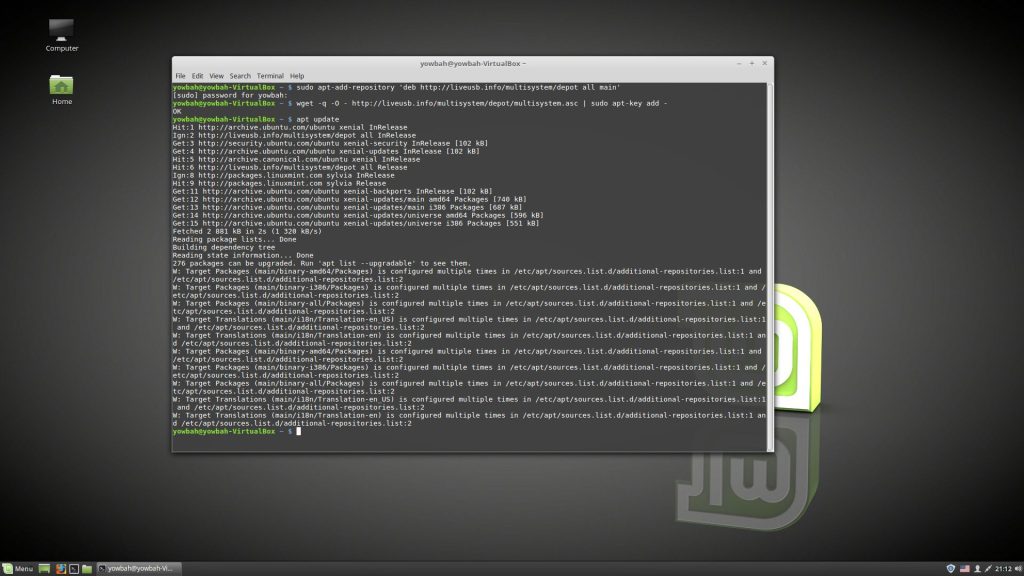Open the user applet in the tray
Screen dimensions: 1024x576
click(x=978, y=568)
